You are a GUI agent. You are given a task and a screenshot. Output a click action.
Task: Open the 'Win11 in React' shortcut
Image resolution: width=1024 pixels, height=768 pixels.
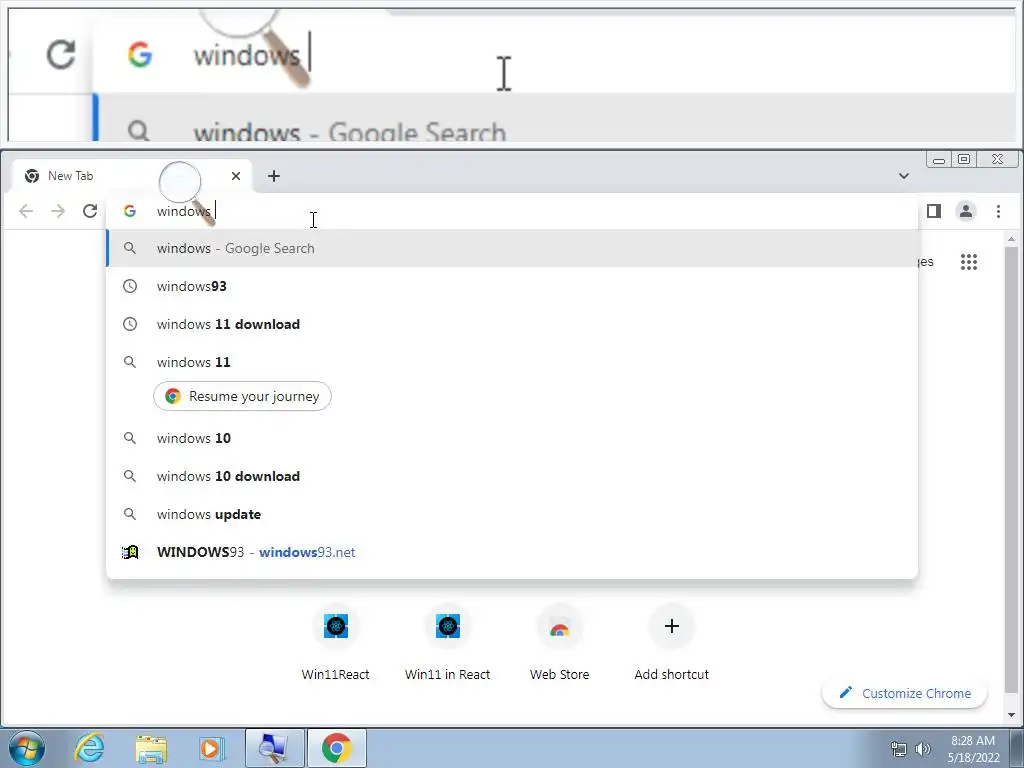tap(447, 643)
